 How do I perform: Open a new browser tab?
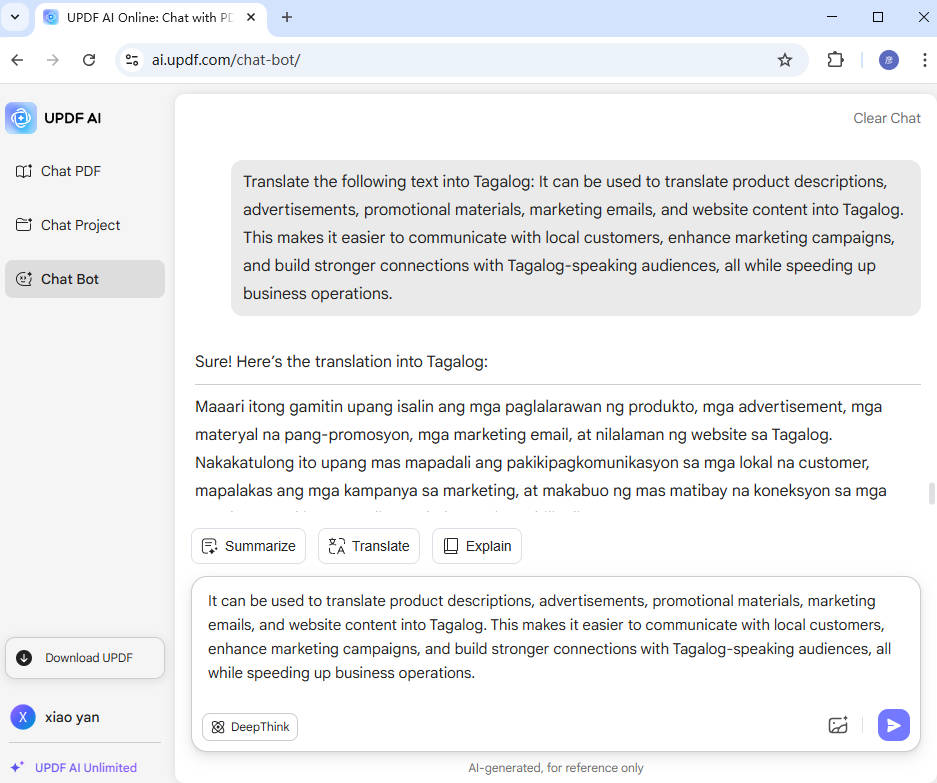[x=287, y=17]
